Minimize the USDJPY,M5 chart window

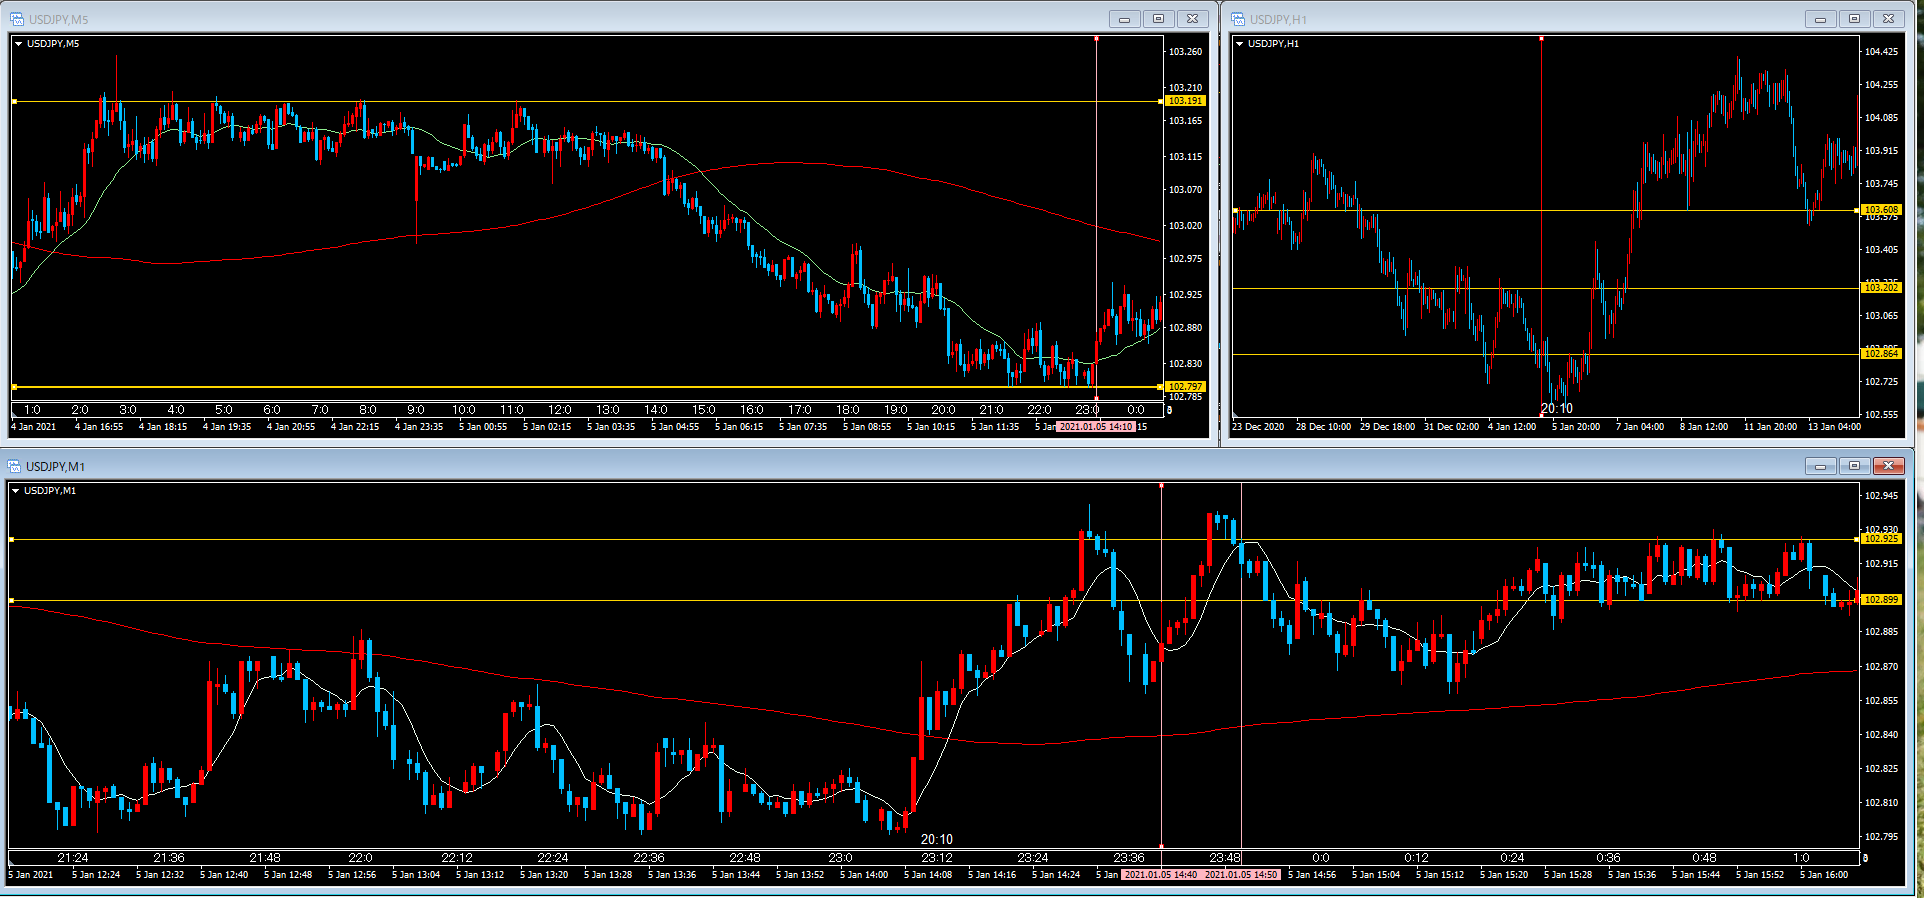(1124, 19)
